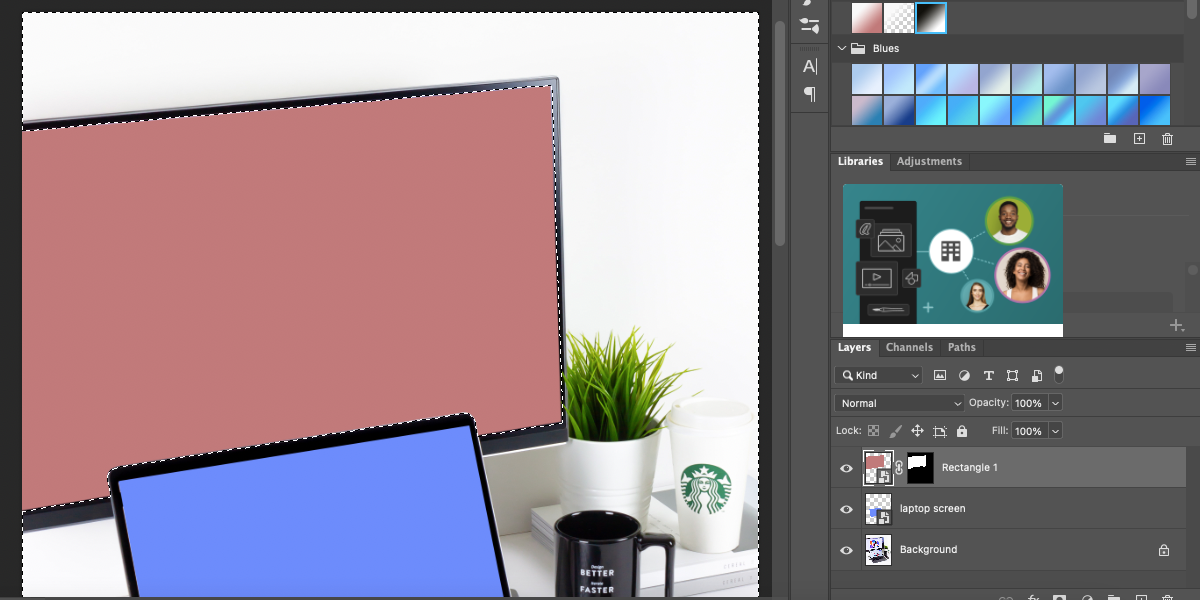Toggle visibility of the Background layer
The image size is (1200, 600).
click(x=846, y=550)
